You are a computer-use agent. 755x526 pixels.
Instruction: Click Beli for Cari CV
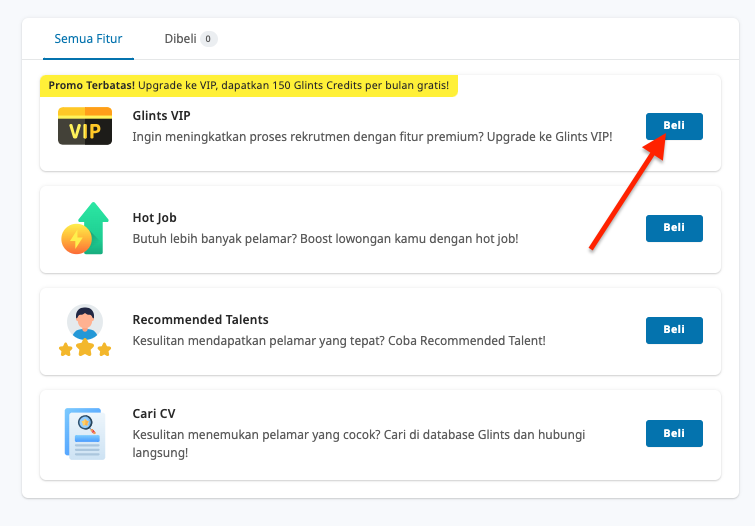(x=674, y=434)
